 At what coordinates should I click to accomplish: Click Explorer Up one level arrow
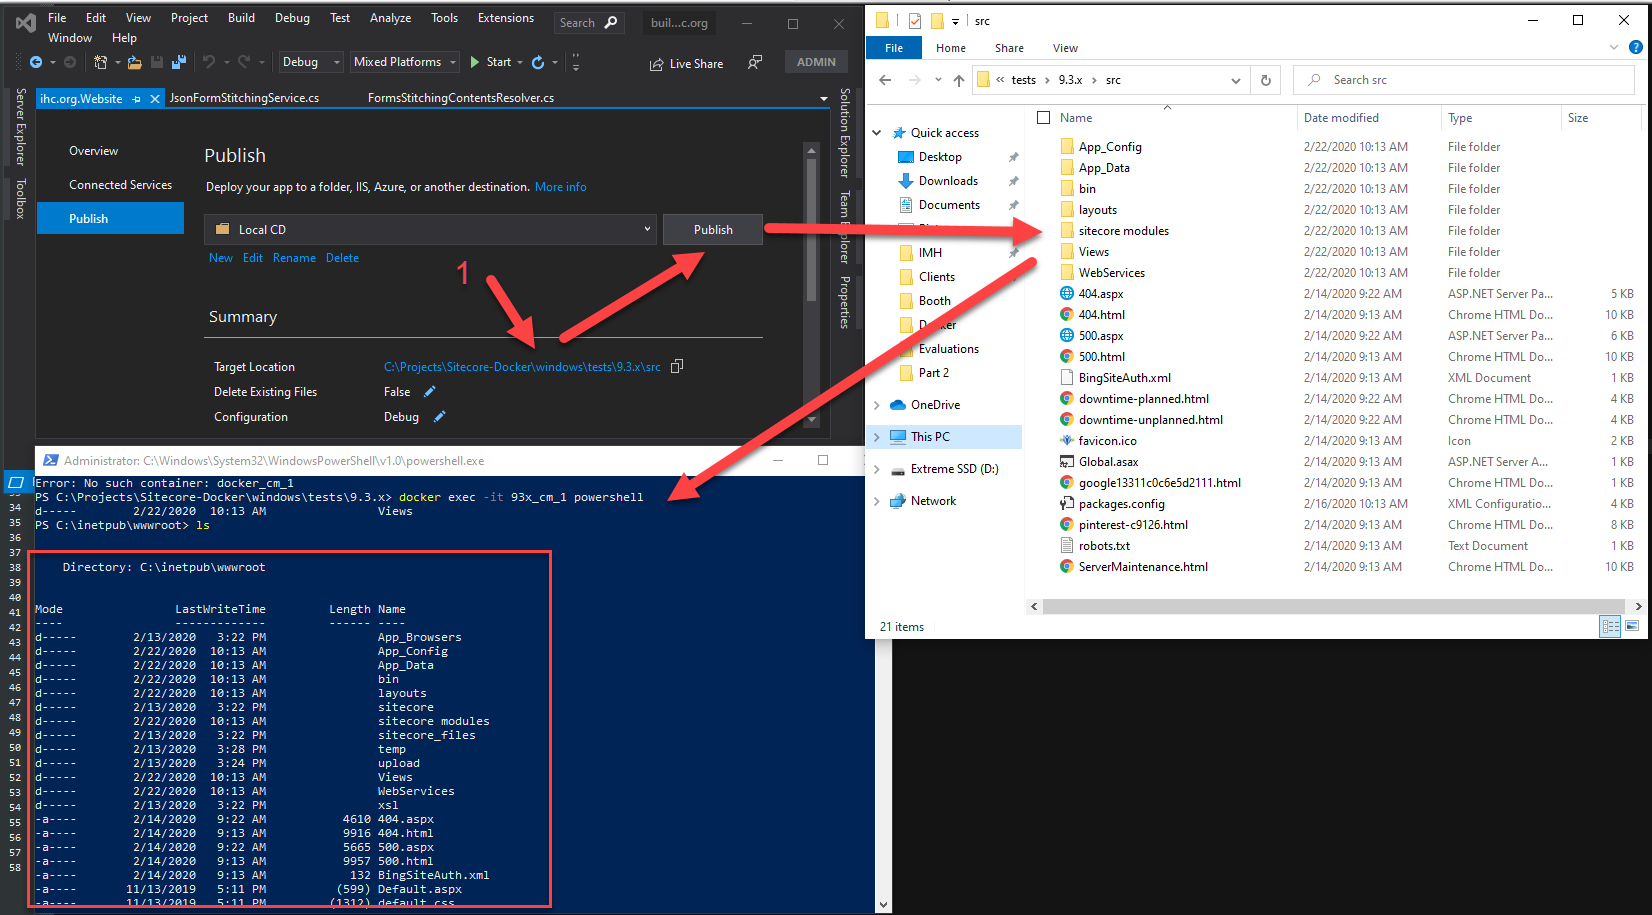click(x=959, y=80)
